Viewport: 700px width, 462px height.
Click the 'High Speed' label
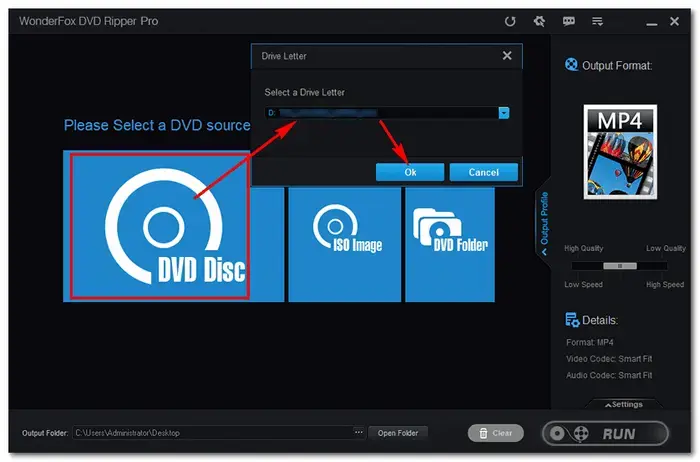pos(665,284)
